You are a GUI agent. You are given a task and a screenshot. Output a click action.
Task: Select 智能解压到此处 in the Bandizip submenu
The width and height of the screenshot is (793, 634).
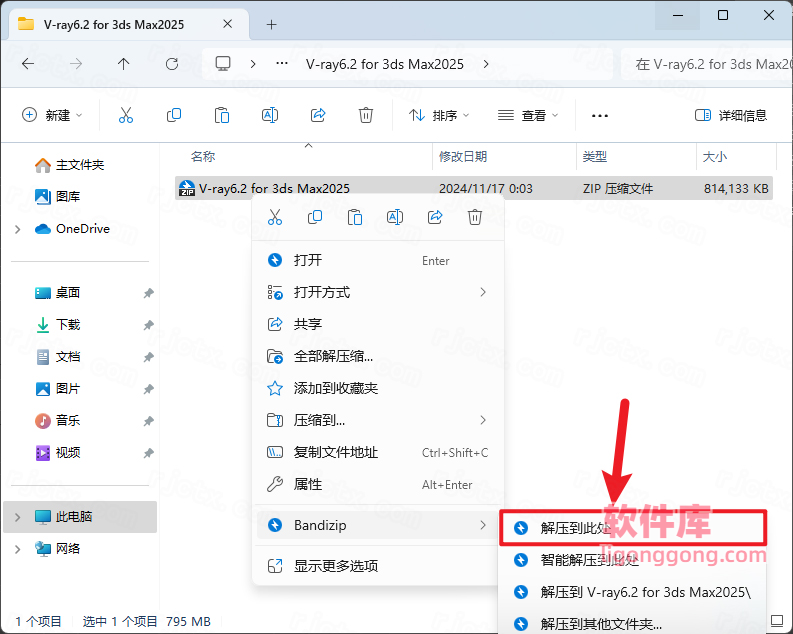coord(633,560)
